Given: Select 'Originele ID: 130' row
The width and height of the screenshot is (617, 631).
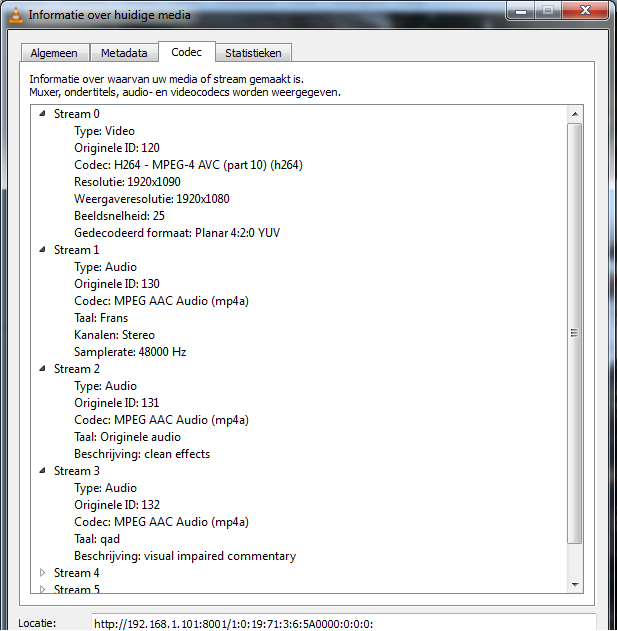Looking at the screenshot, I should (x=117, y=284).
